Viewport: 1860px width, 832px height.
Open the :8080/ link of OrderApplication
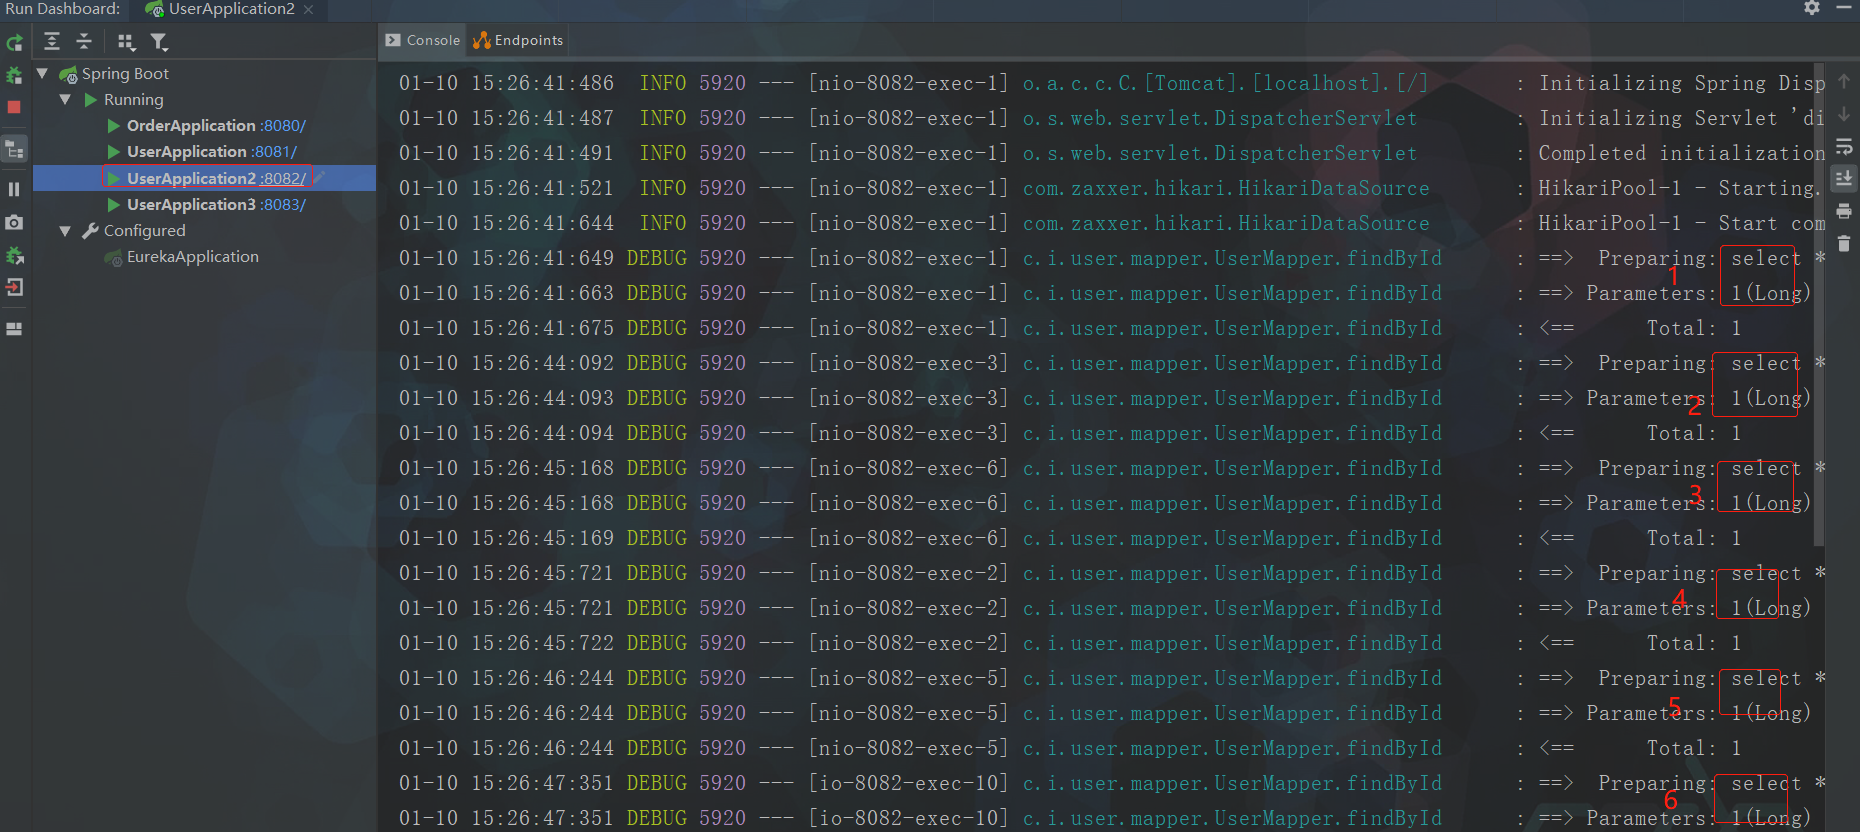283,125
